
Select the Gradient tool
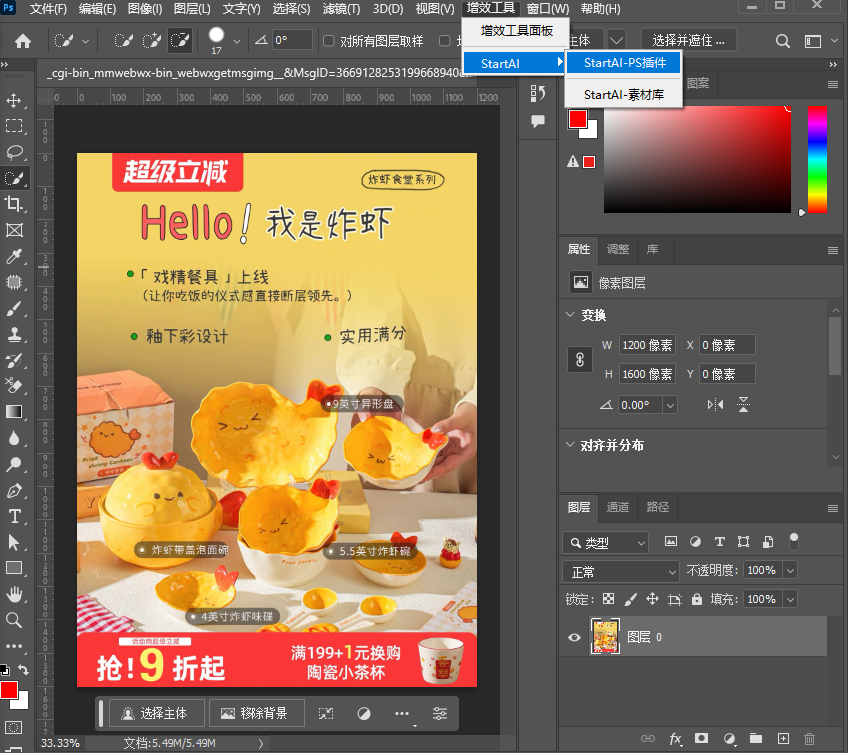click(14, 412)
